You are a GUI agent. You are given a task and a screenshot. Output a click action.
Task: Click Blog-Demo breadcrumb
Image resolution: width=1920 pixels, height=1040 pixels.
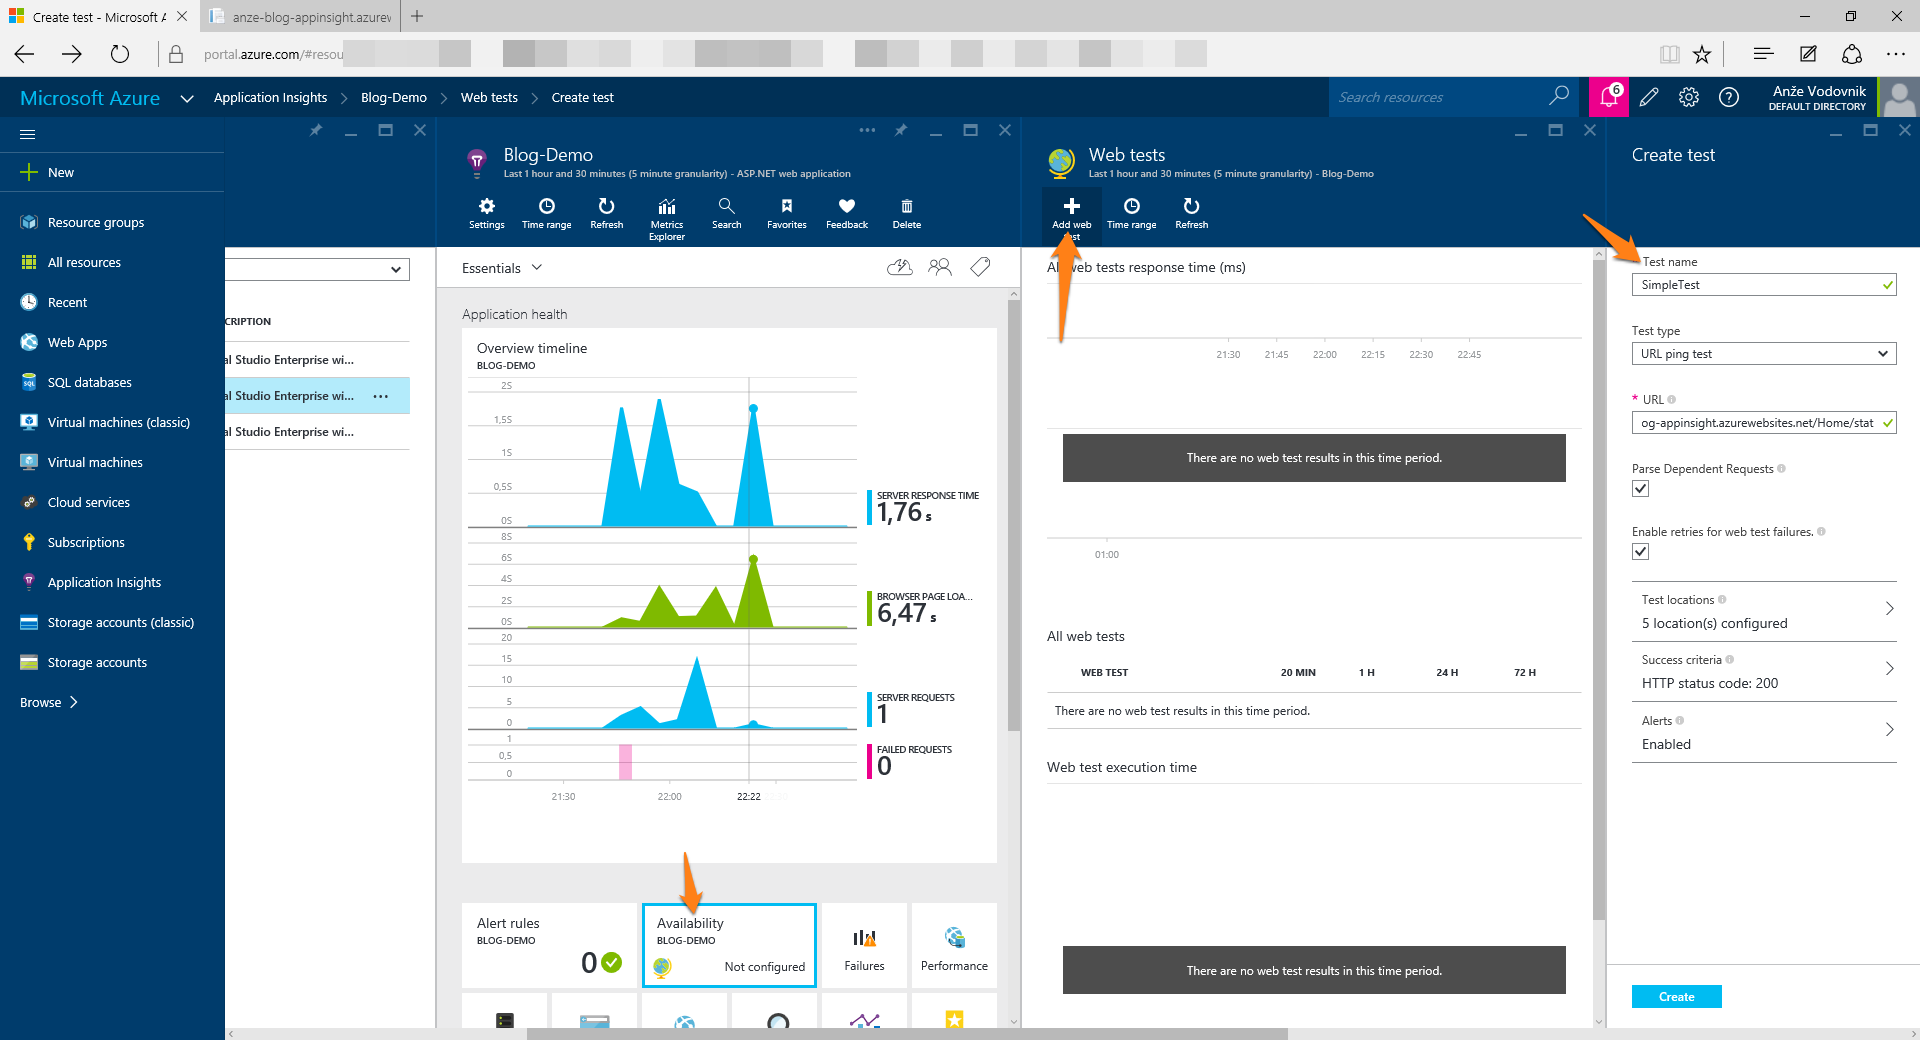393,97
